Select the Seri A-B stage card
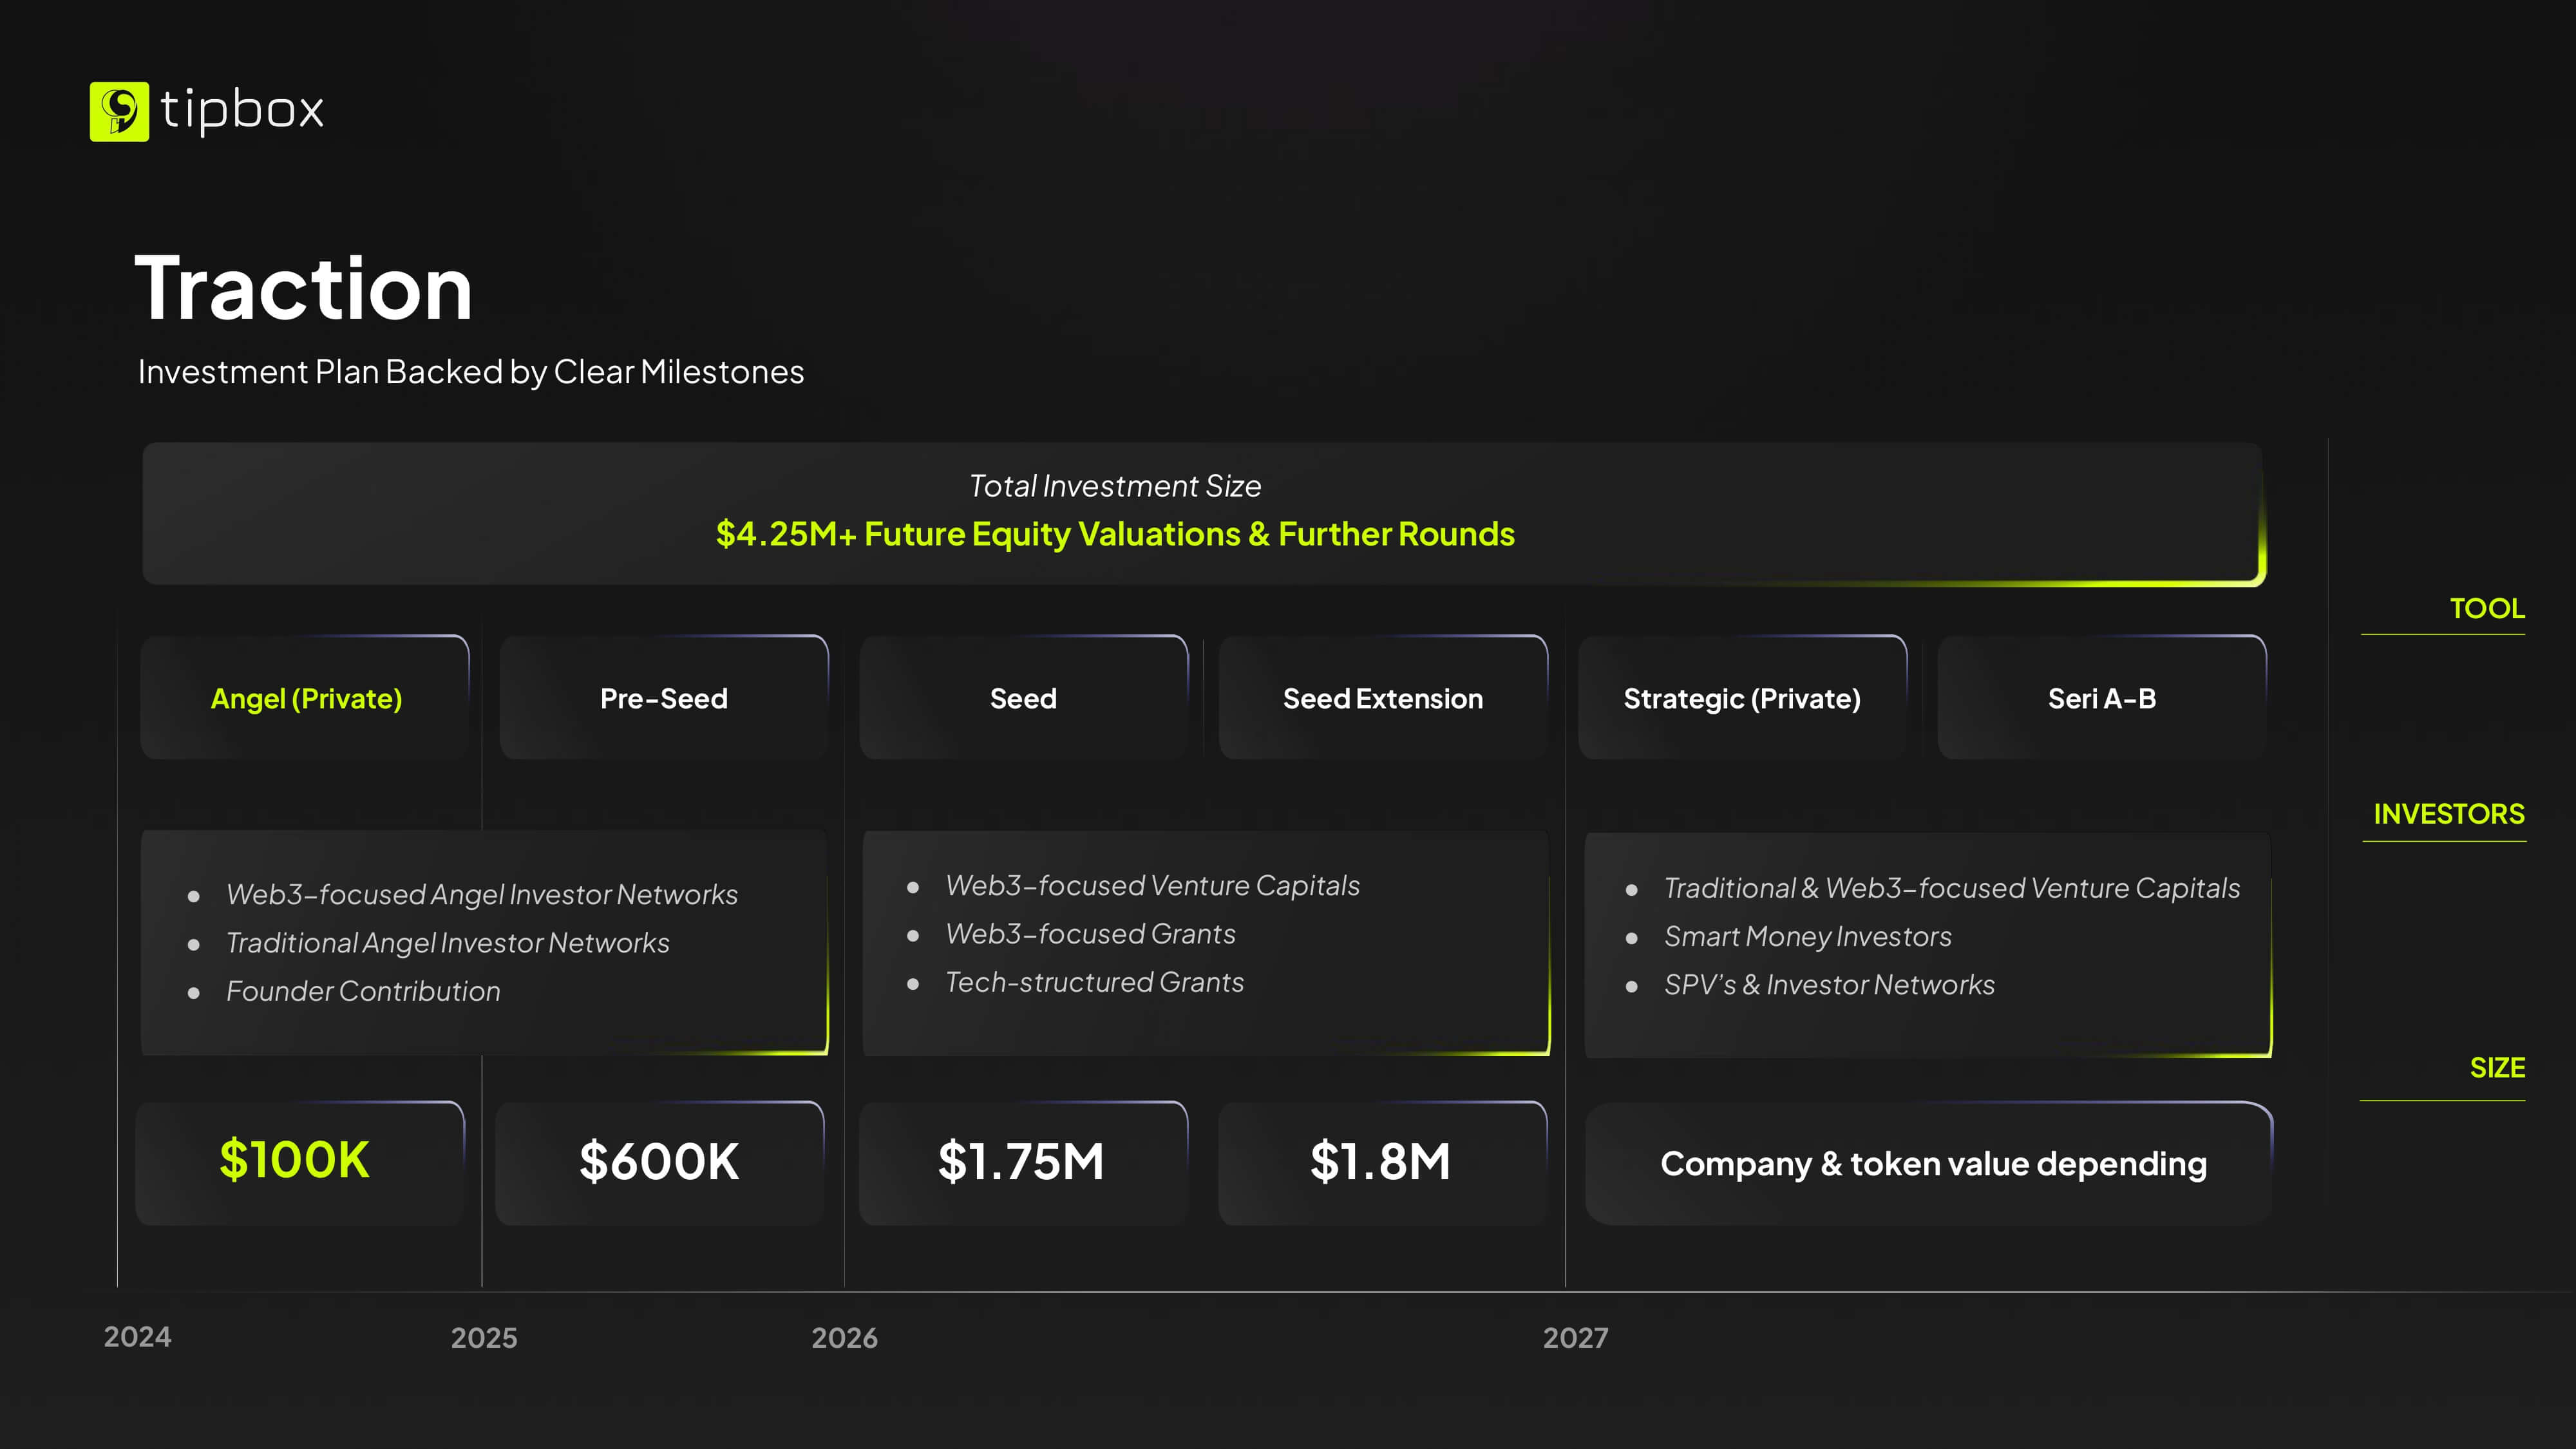 (x=2102, y=698)
